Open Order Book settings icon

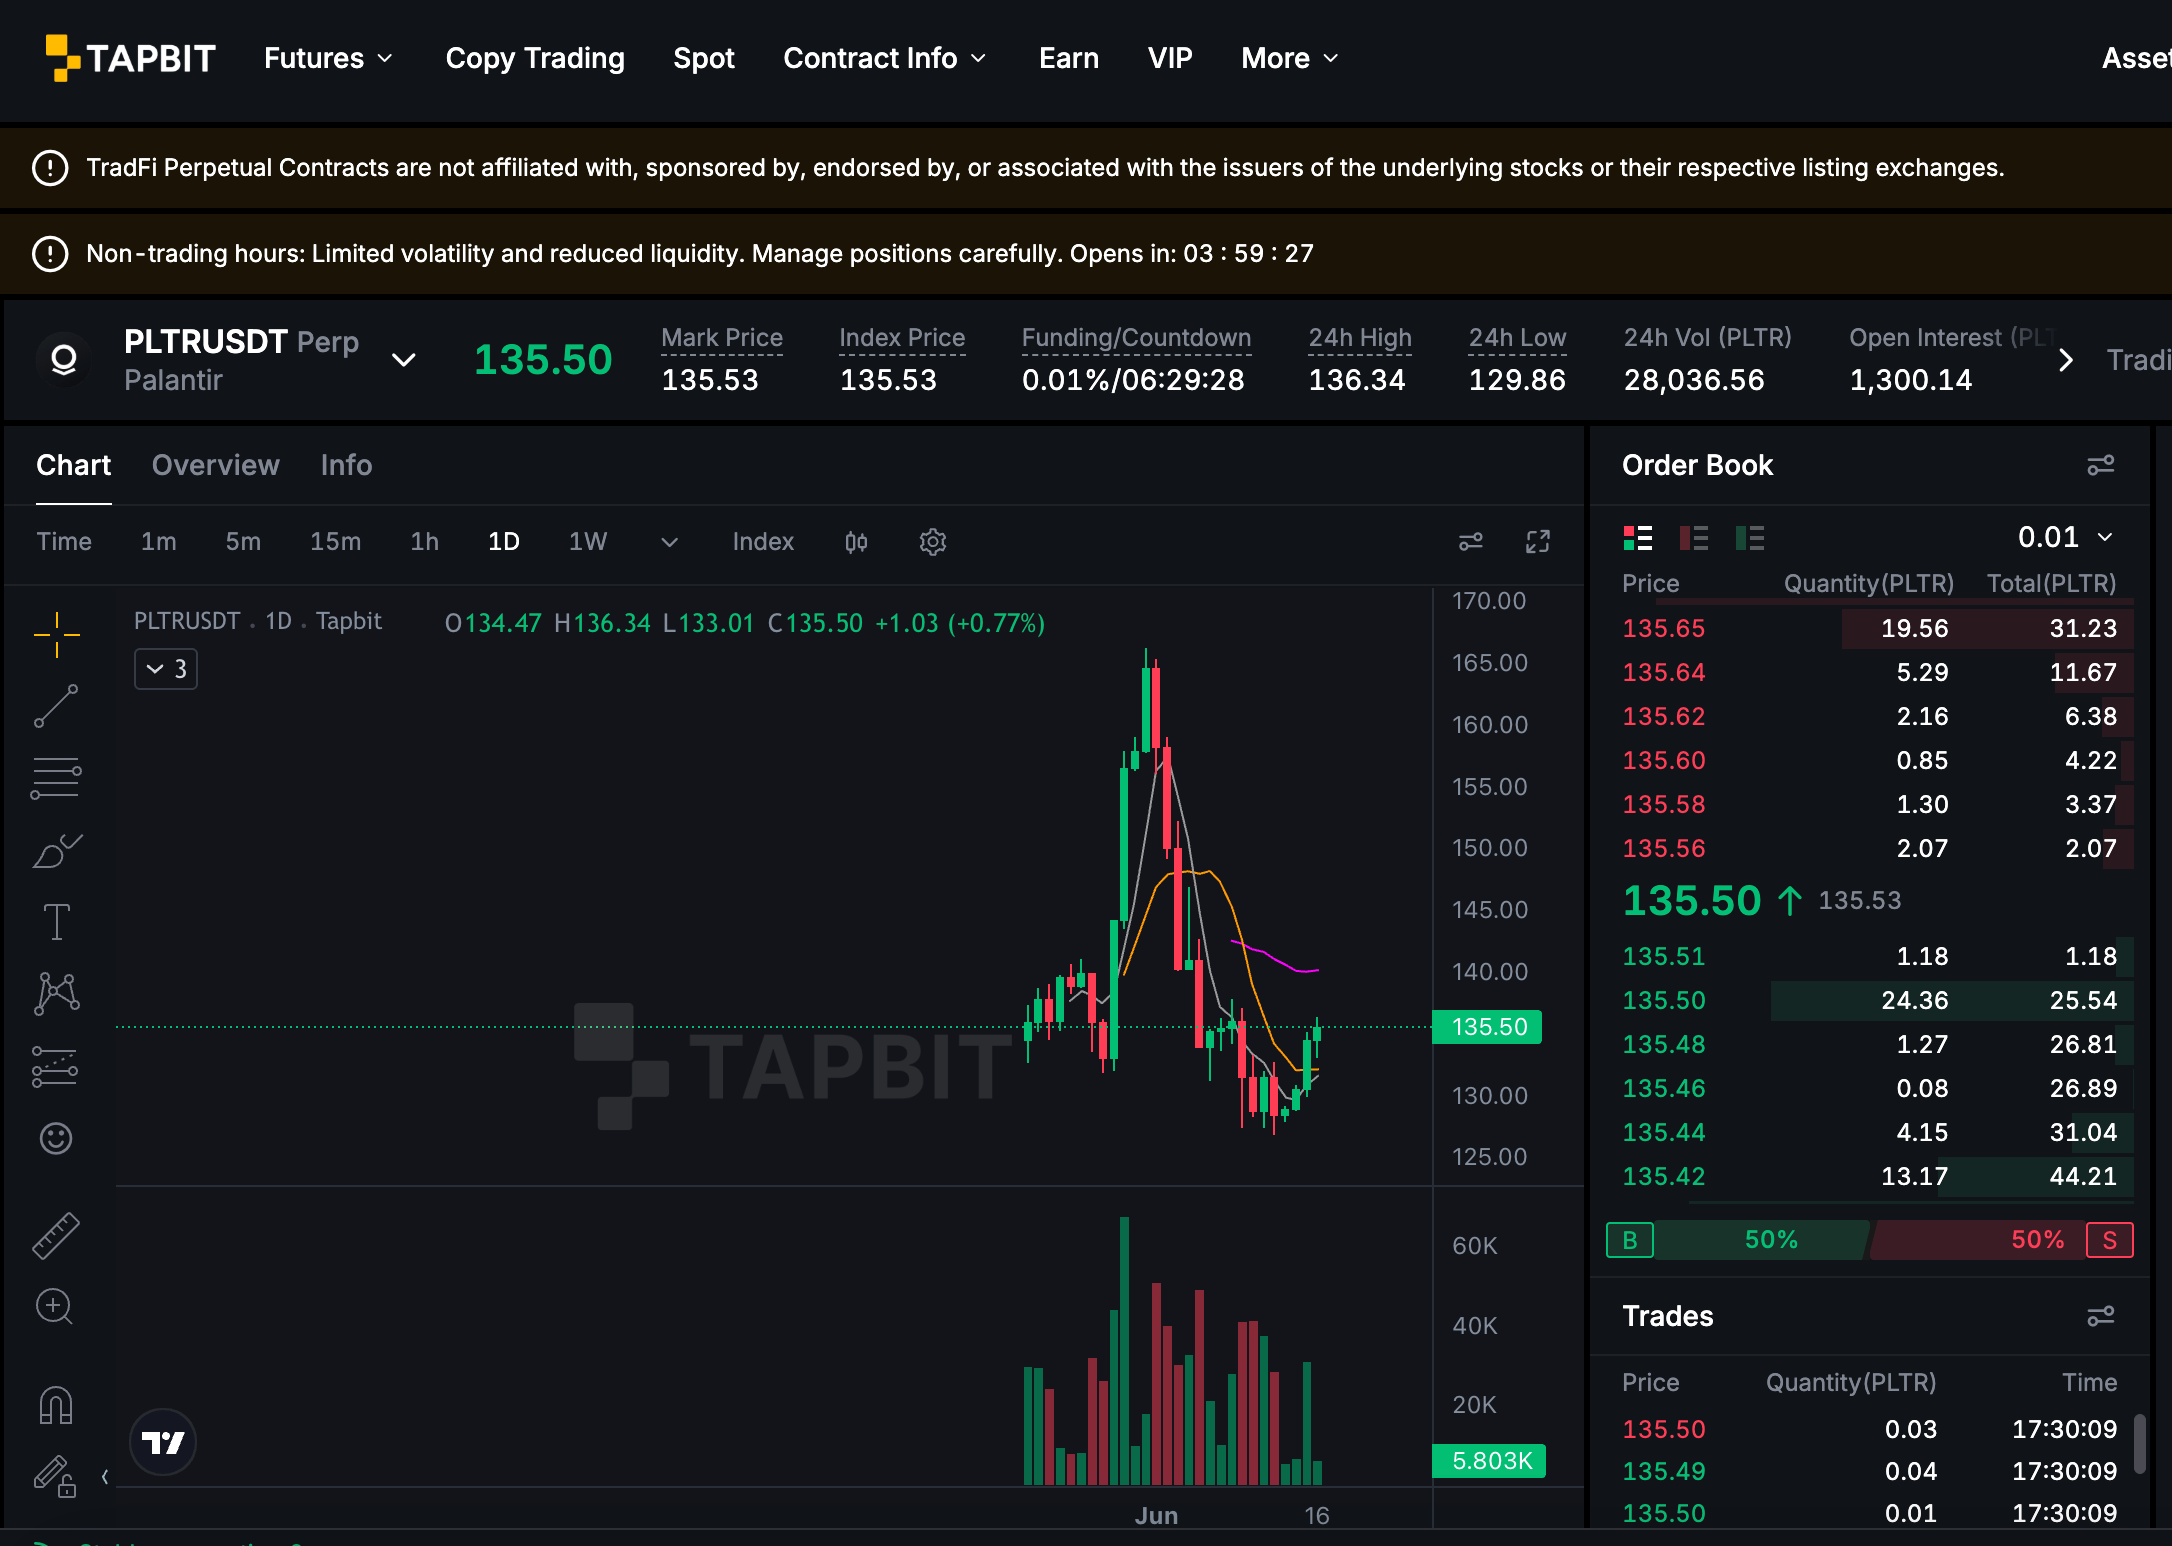pos(2101,465)
